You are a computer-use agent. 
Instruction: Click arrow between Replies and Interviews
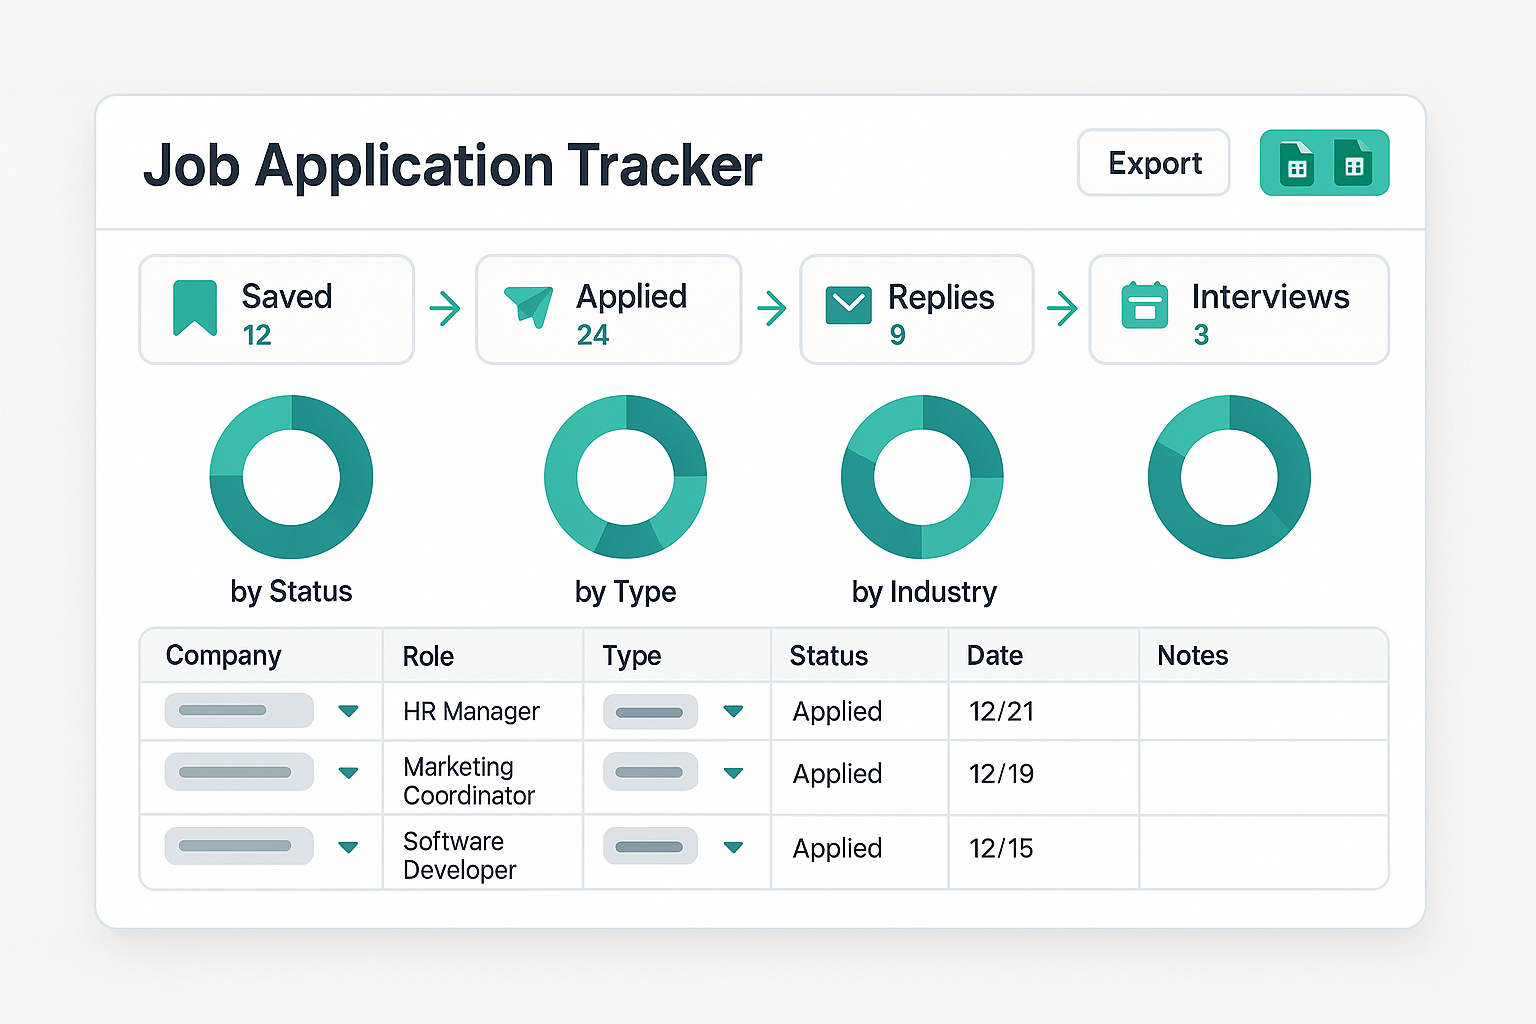[x=1062, y=308]
